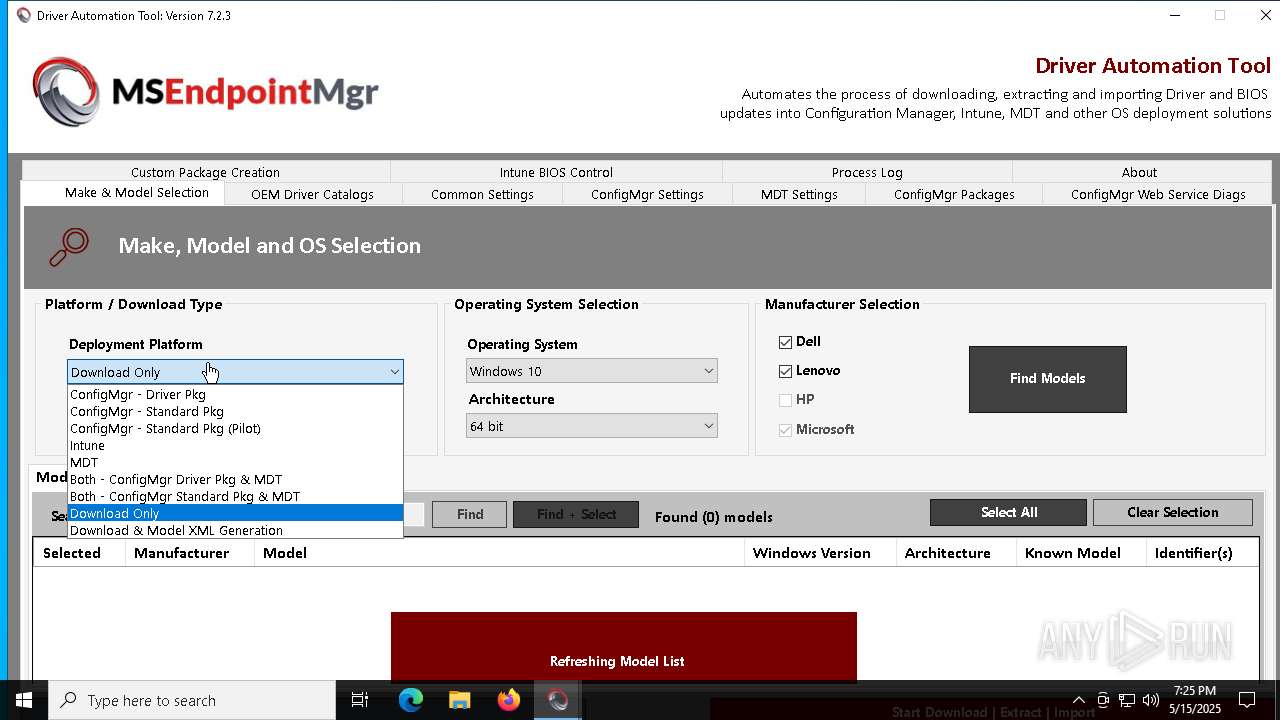Sort by Selected column header
The height and width of the screenshot is (720, 1280).
point(79,553)
